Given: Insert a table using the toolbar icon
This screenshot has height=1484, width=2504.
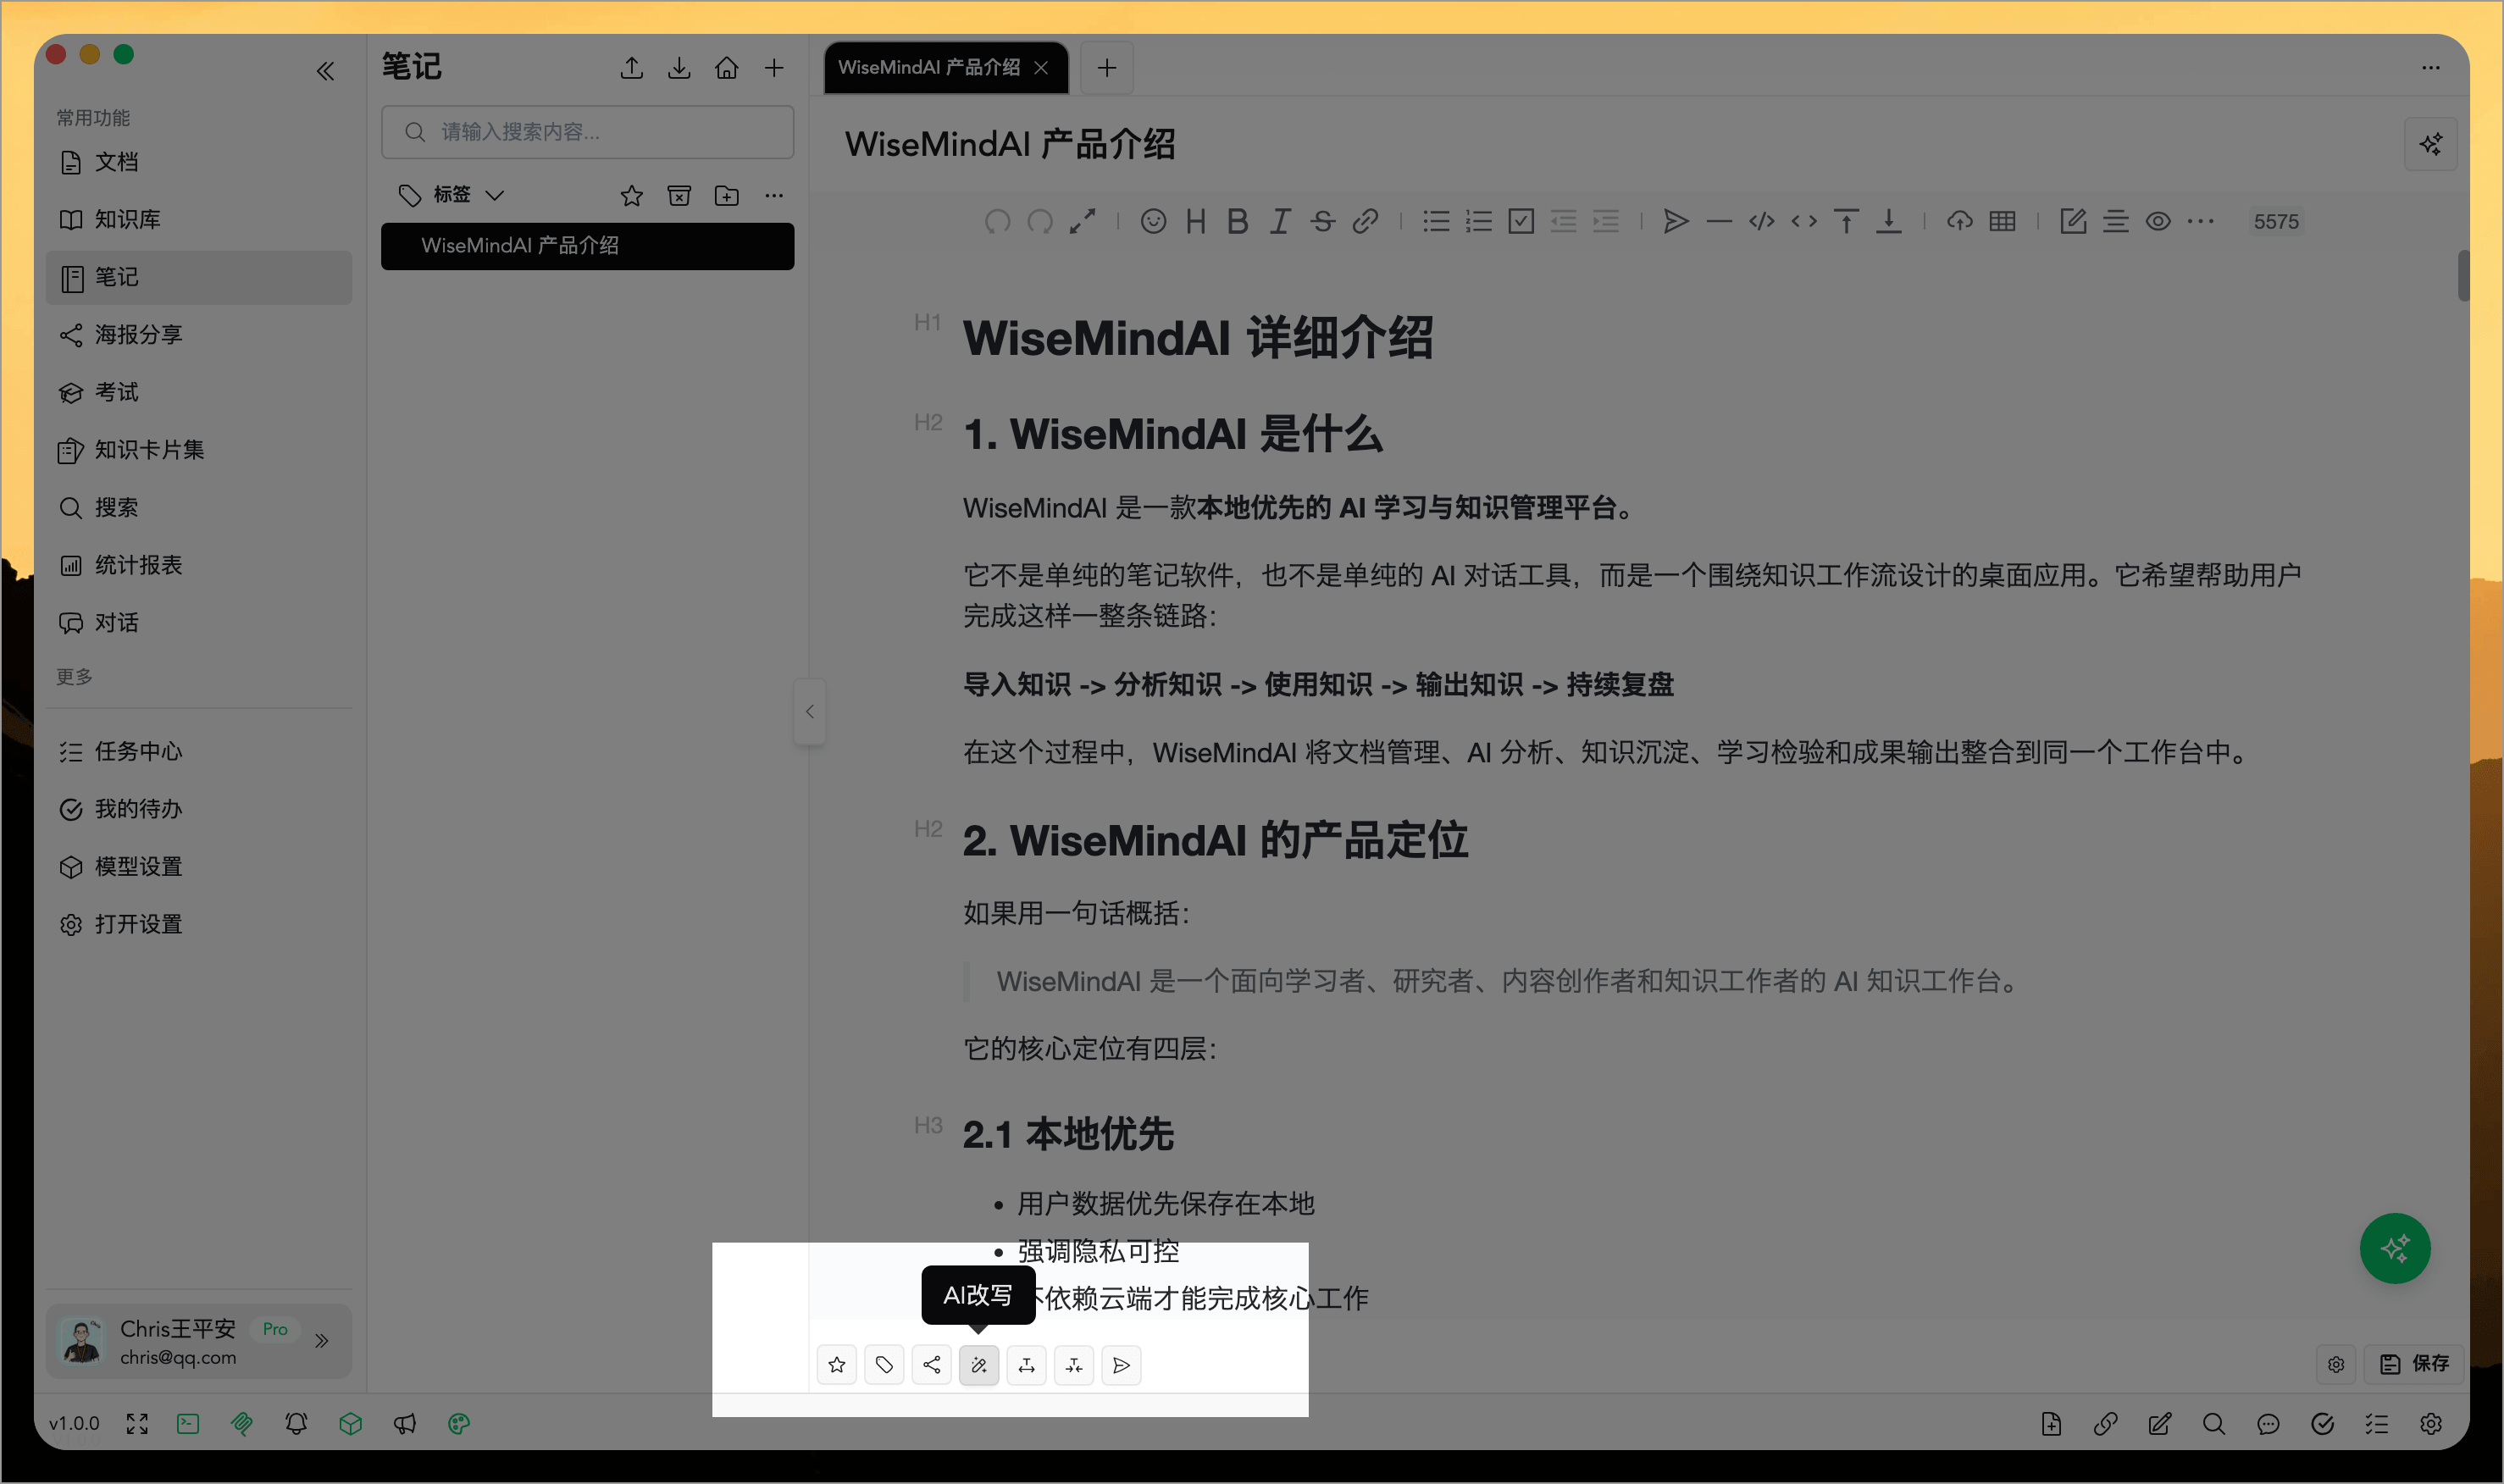Looking at the screenshot, I should pos(2003,221).
